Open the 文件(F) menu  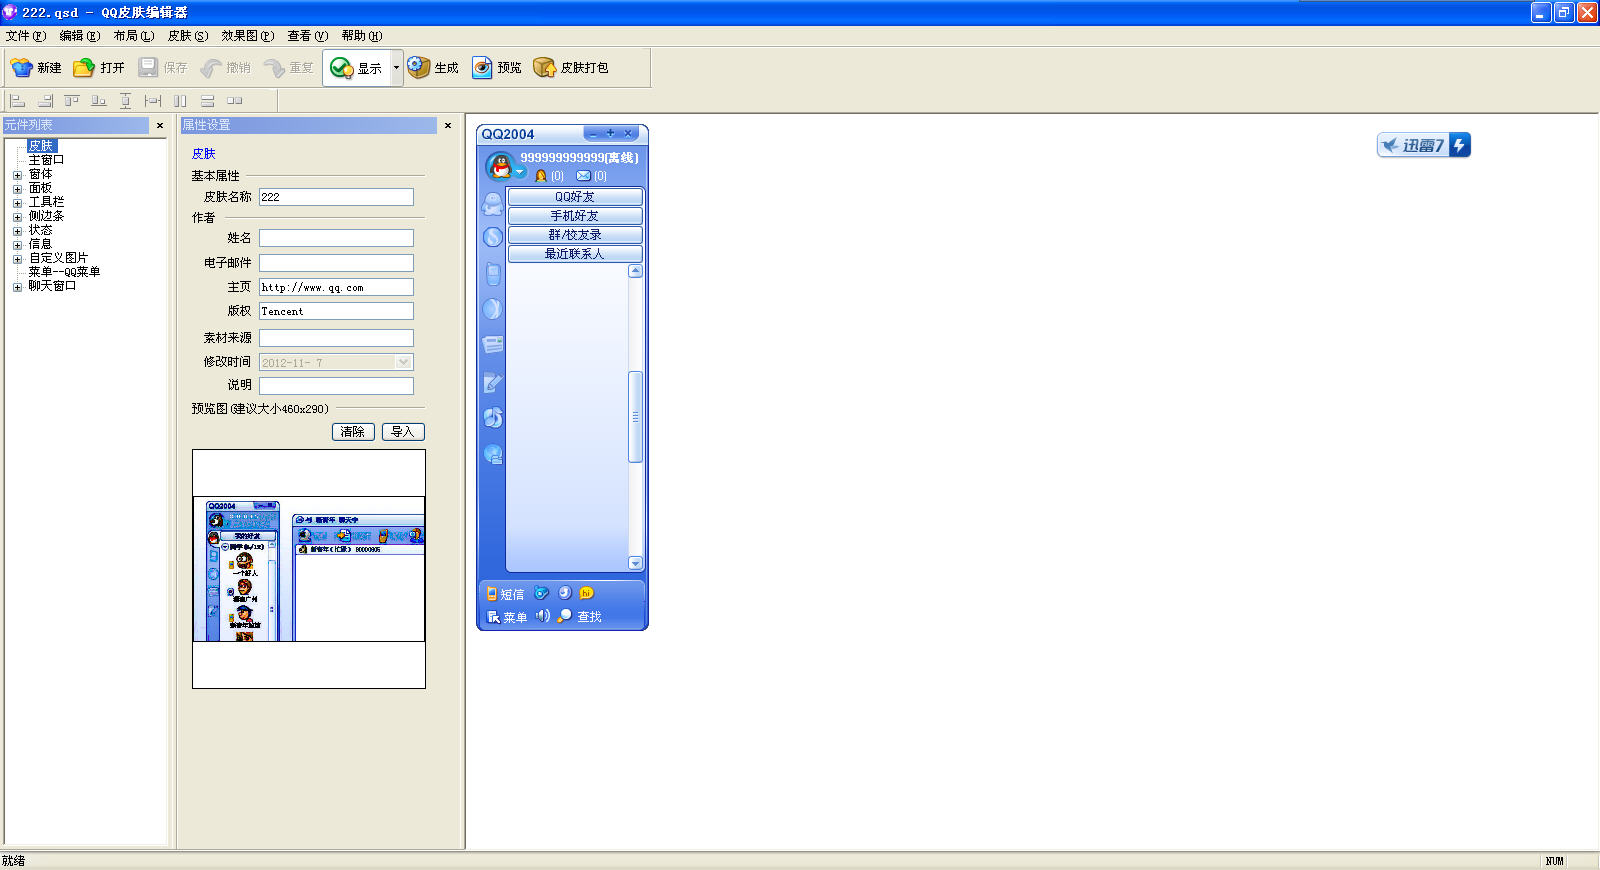coord(26,36)
